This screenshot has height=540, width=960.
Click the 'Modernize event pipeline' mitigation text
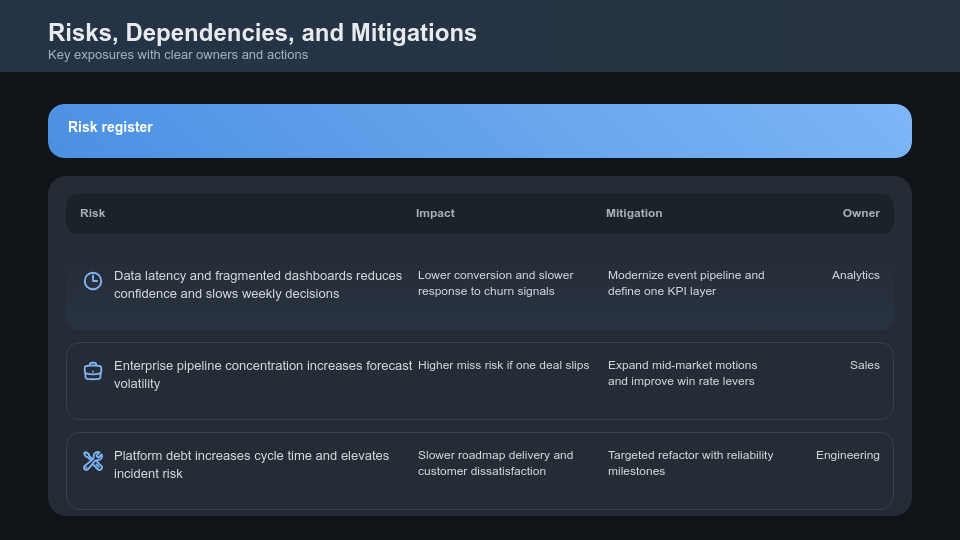point(686,283)
